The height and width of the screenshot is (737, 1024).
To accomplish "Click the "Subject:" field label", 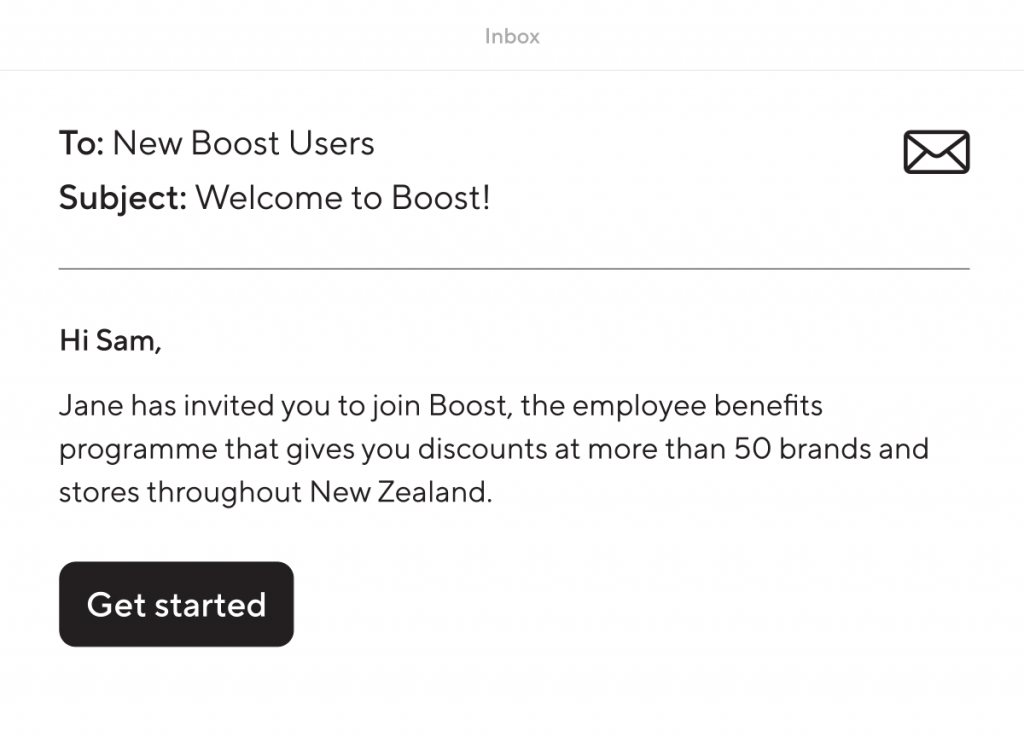I will (123, 198).
